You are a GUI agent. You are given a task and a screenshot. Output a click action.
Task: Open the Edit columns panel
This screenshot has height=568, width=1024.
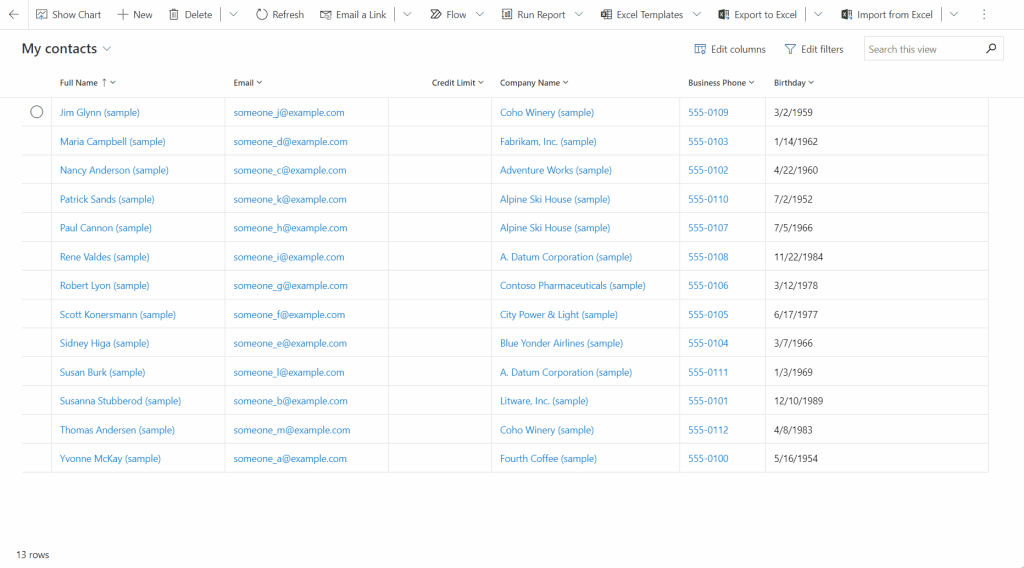coord(730,49)
